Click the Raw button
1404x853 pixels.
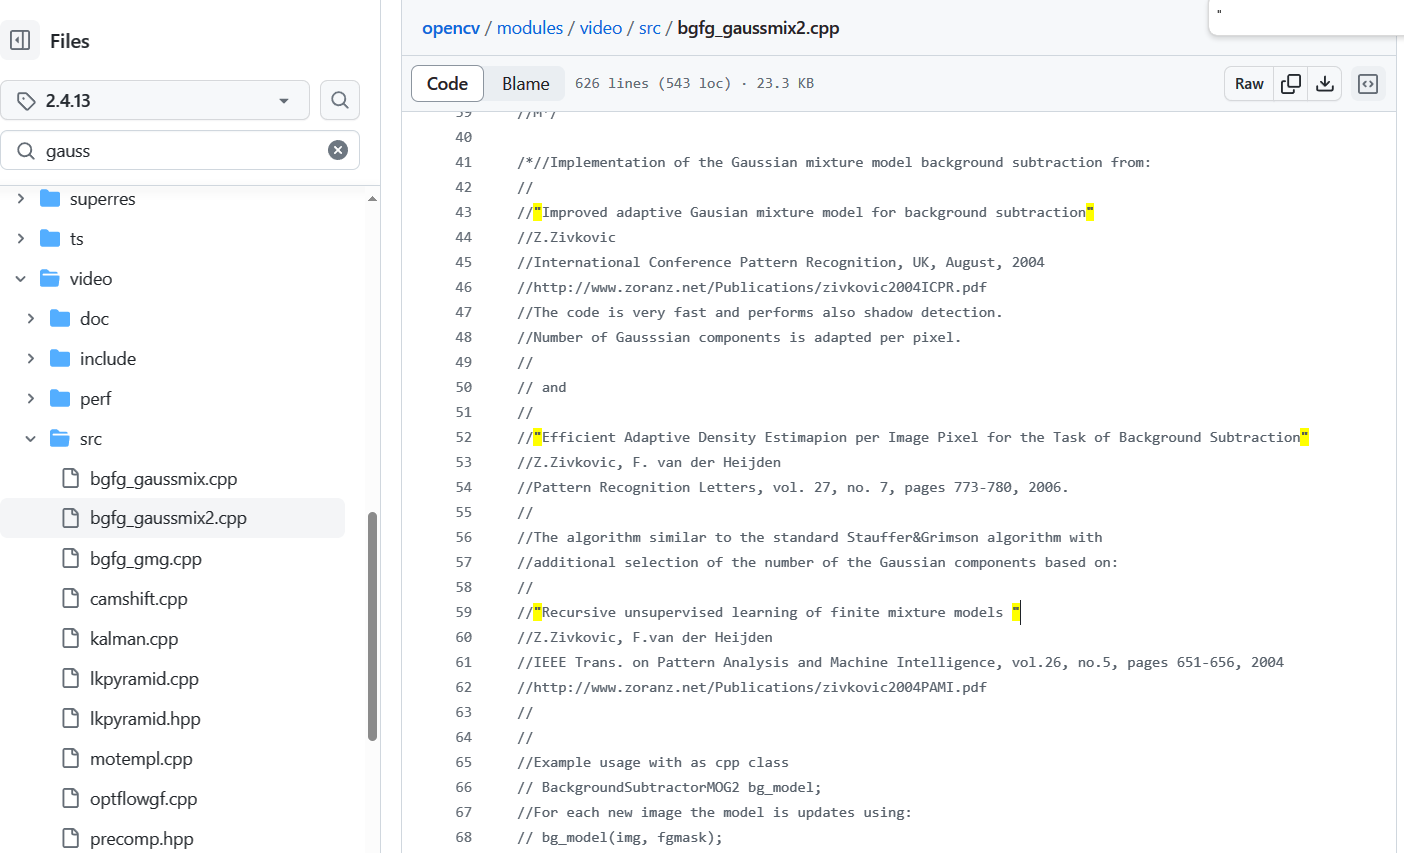click(x=1248, y=84)
